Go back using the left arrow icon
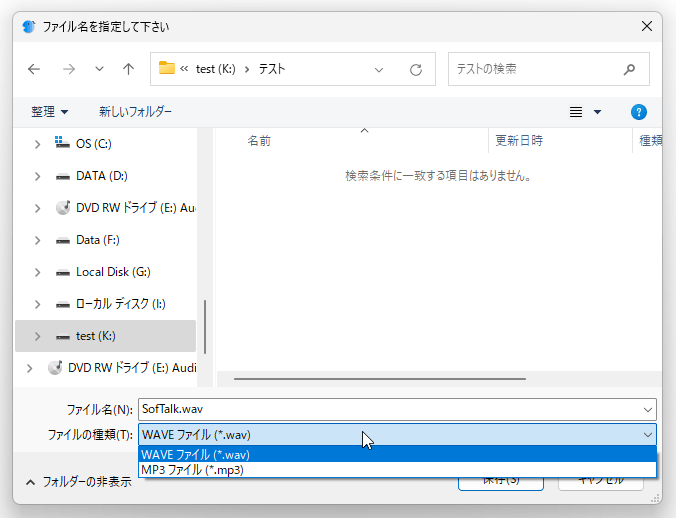 34,69
